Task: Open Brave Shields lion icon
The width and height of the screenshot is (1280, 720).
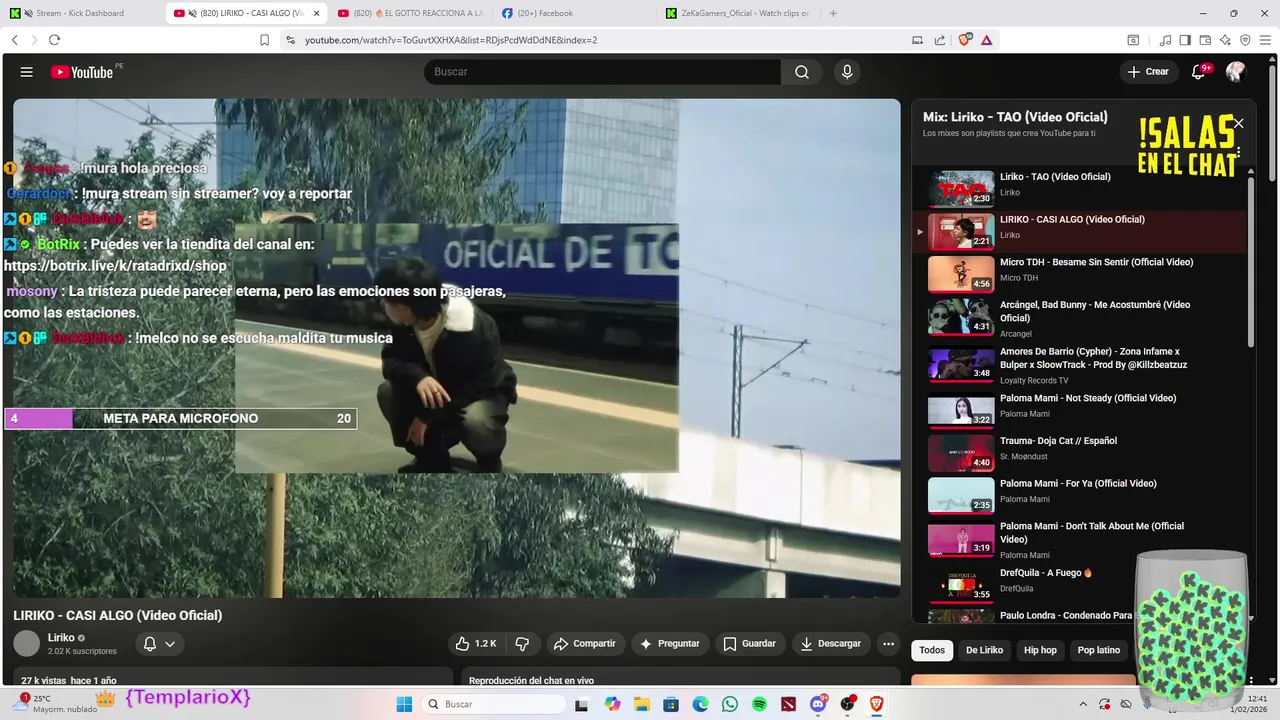Action: pyautogui.click(x=964, y=40)
